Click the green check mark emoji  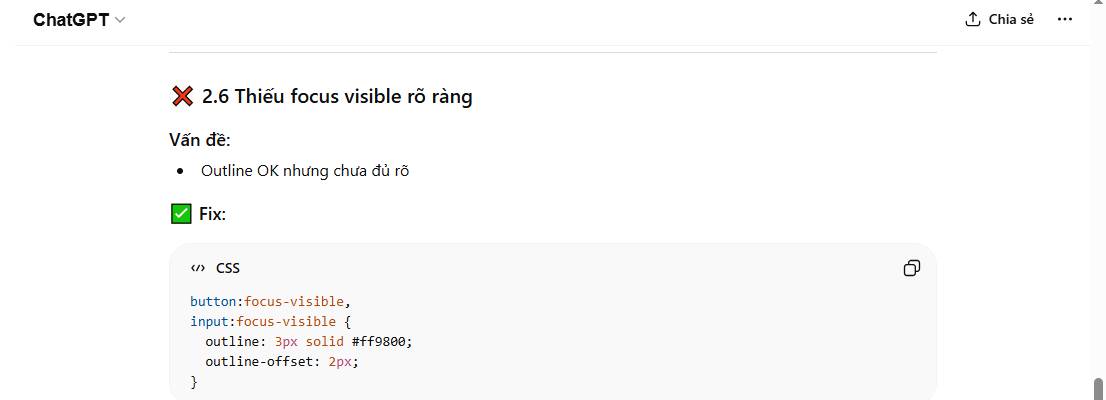point(181,213)
